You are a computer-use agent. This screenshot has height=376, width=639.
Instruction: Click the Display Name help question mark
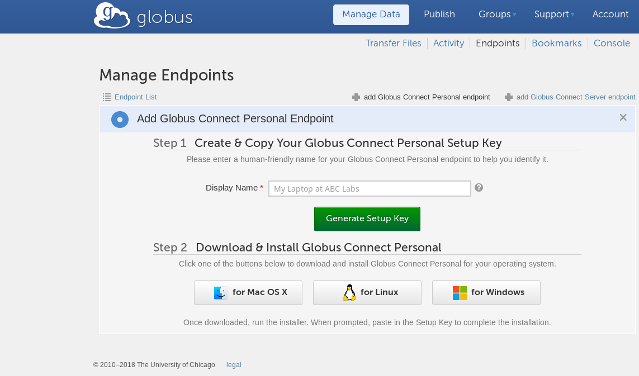tap(479, 187)
